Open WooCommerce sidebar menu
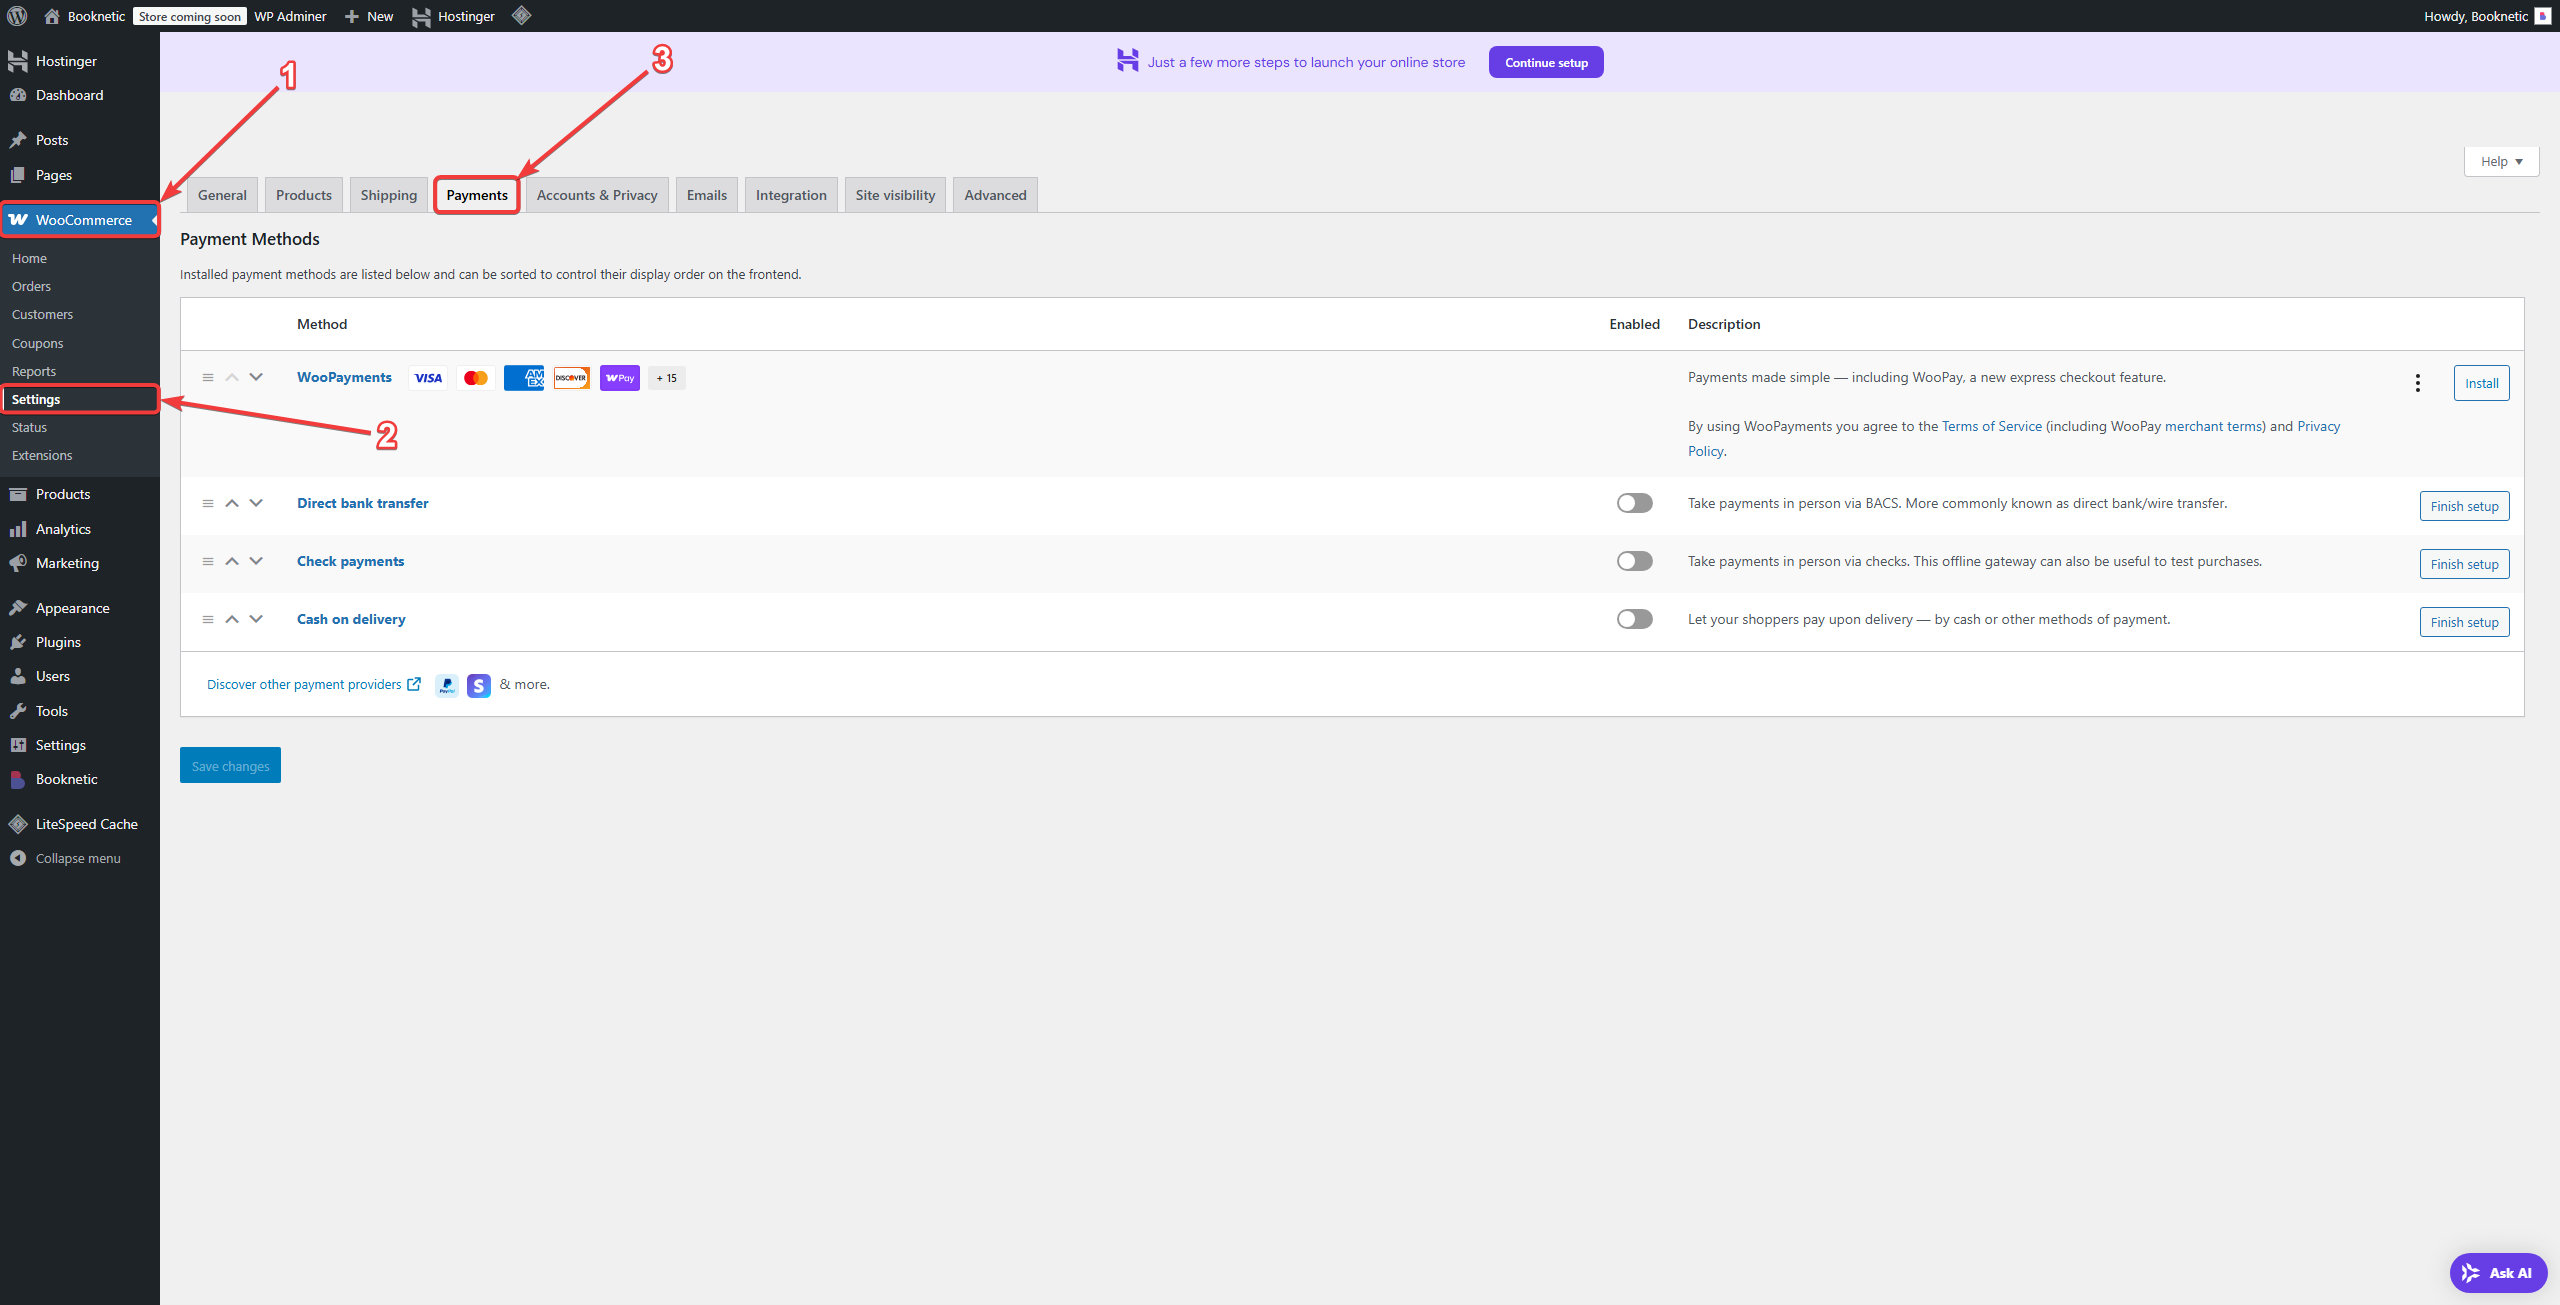 (80, 220)
